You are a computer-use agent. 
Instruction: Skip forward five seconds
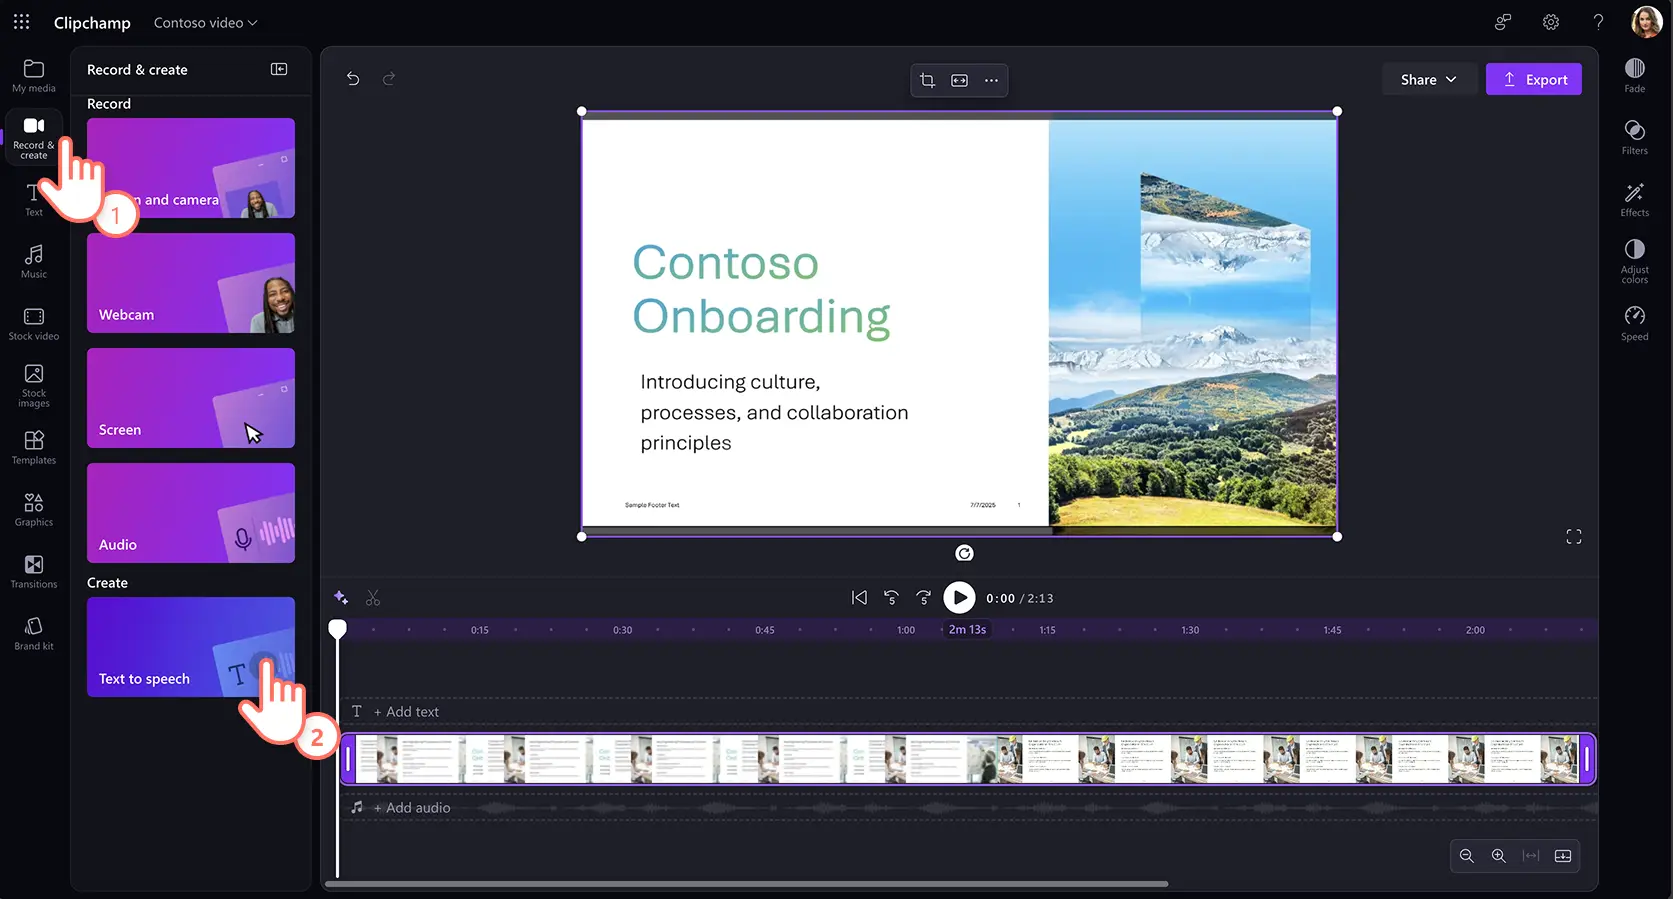coord(923,598)
